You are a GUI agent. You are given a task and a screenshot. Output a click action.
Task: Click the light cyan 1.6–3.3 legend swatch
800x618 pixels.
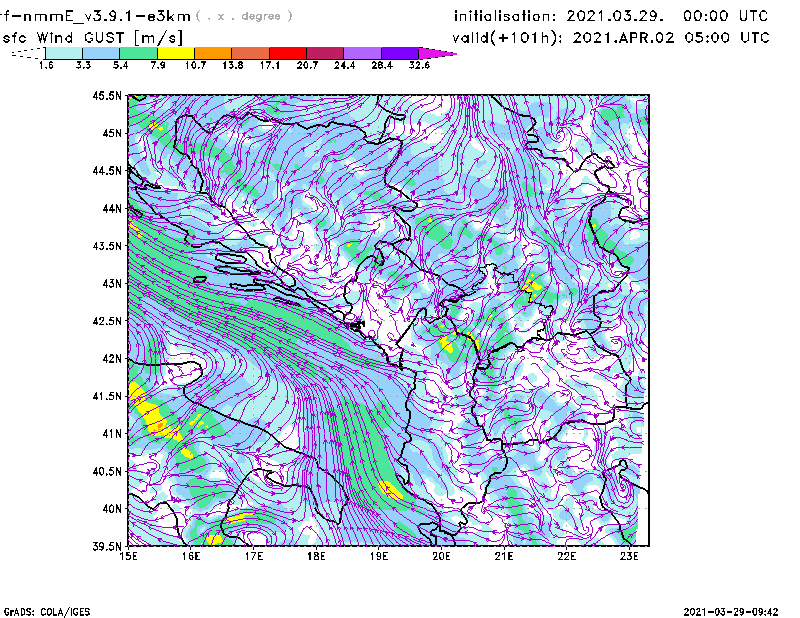(x=64, y=53)
